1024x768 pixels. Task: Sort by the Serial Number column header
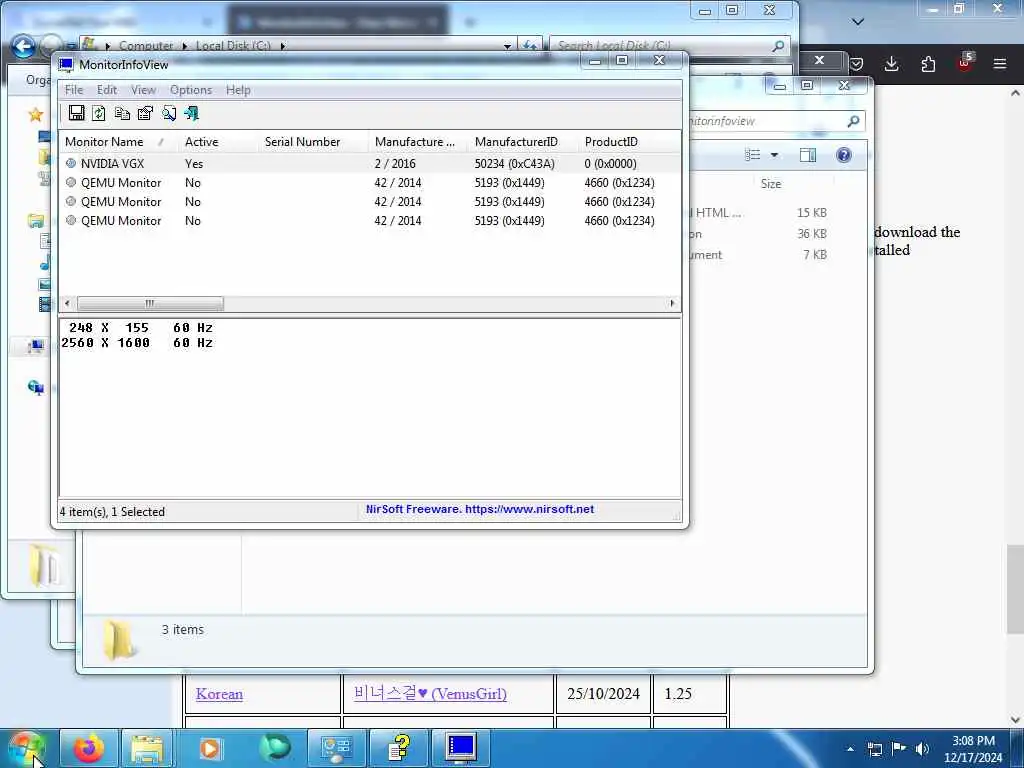pyautogui.click(x=313, y=142)
